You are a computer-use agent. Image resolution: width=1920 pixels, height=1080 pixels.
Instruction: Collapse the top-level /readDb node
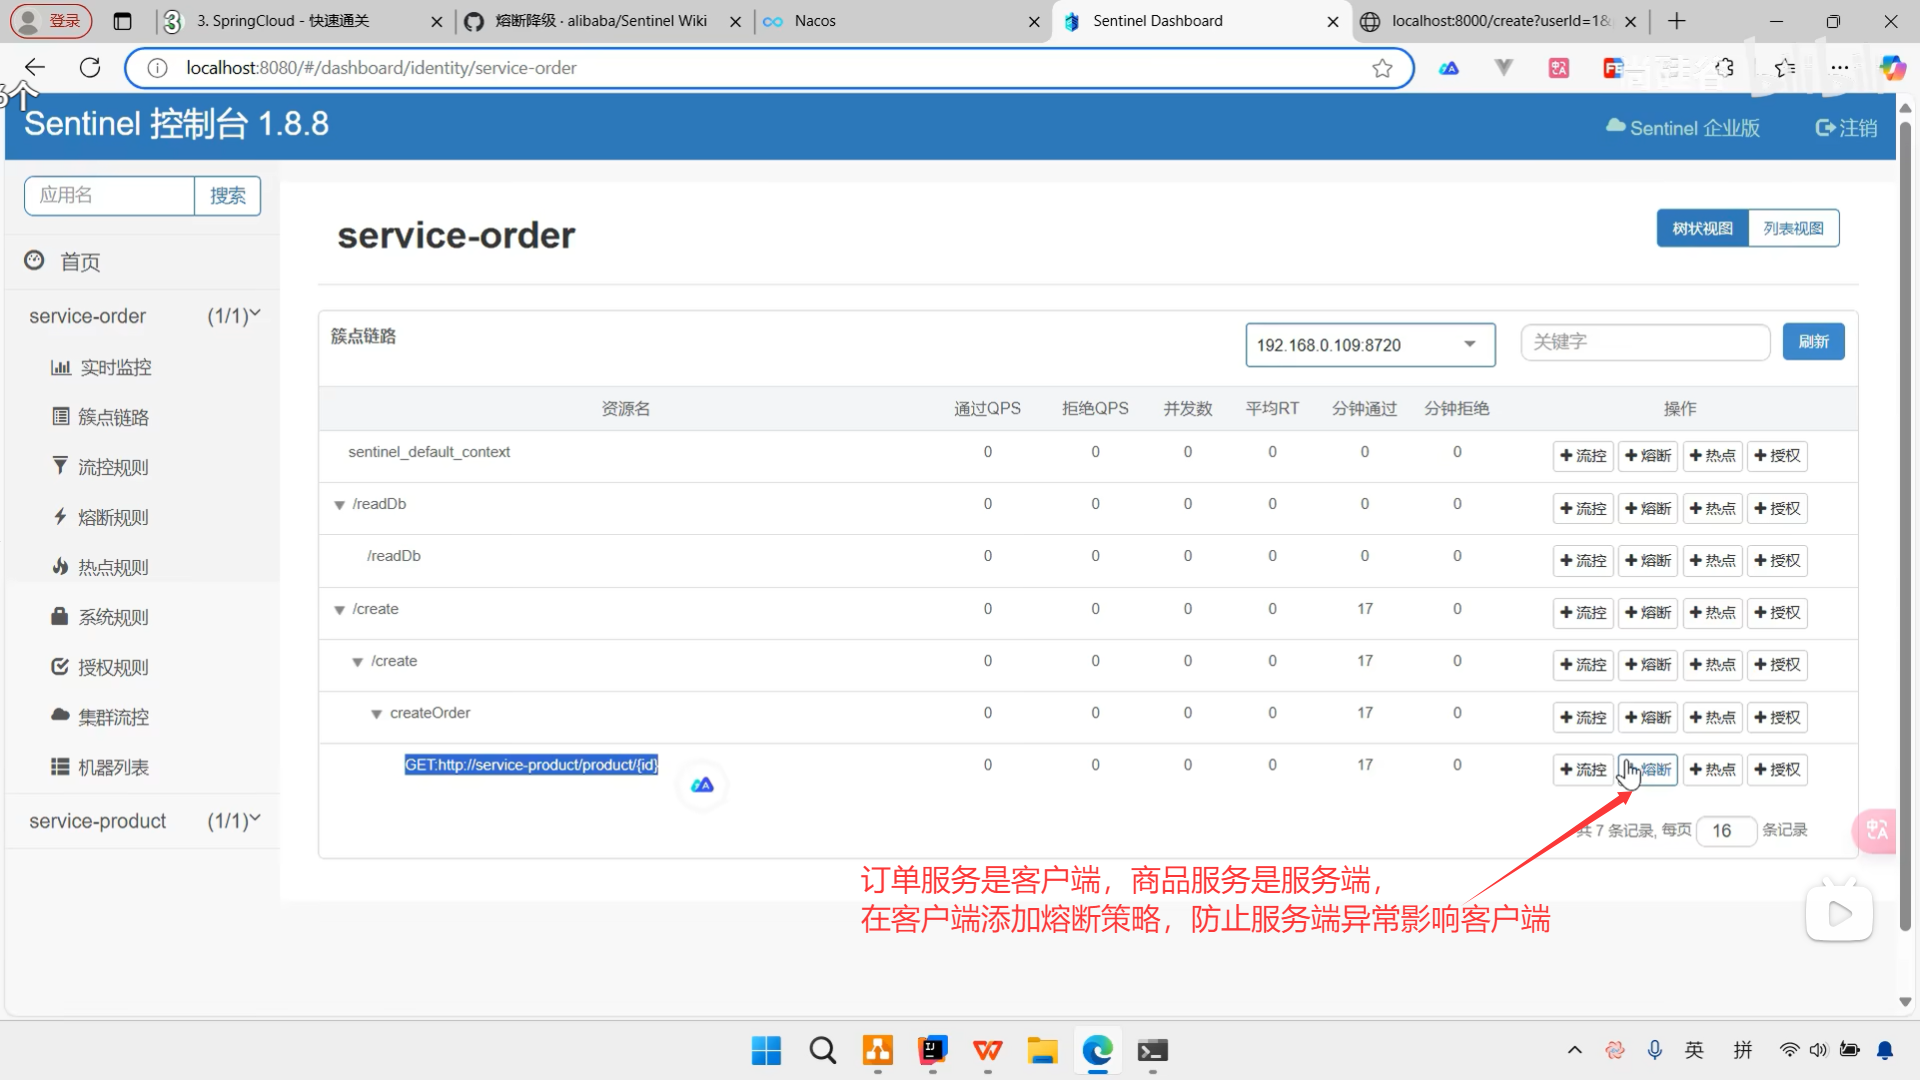[x=339, y=505]
